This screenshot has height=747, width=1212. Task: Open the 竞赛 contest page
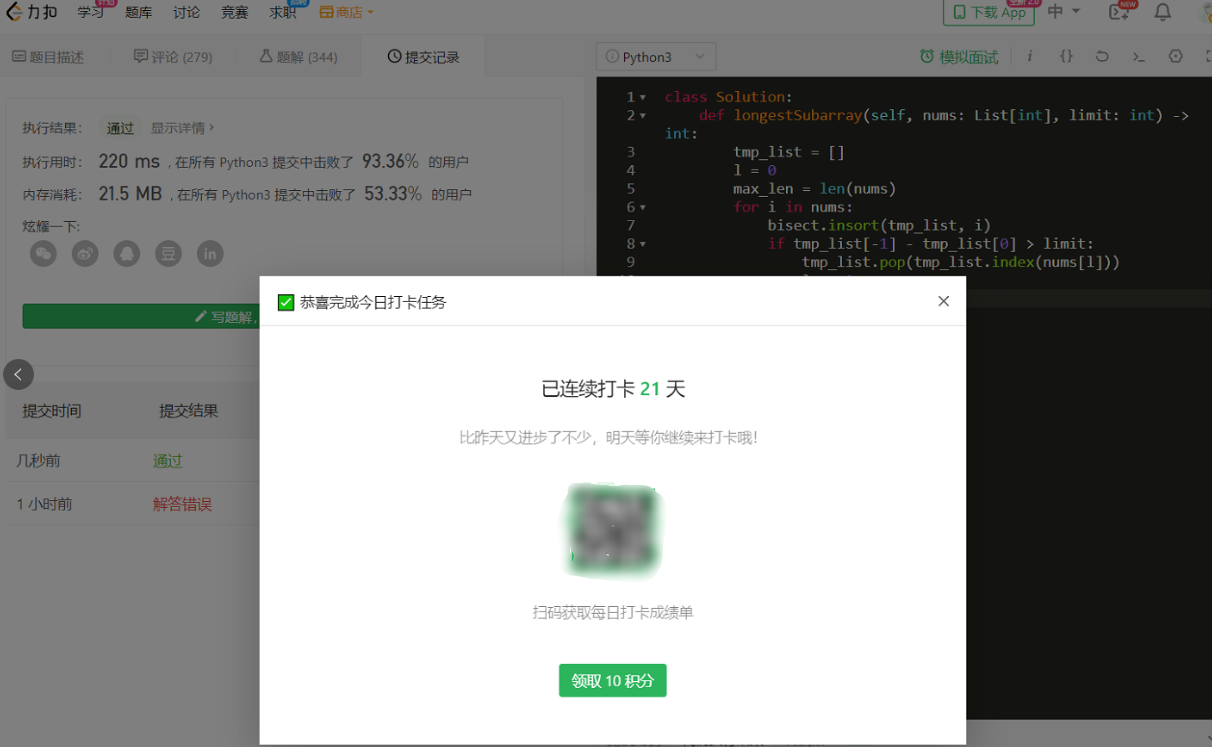tap(235, 12)
